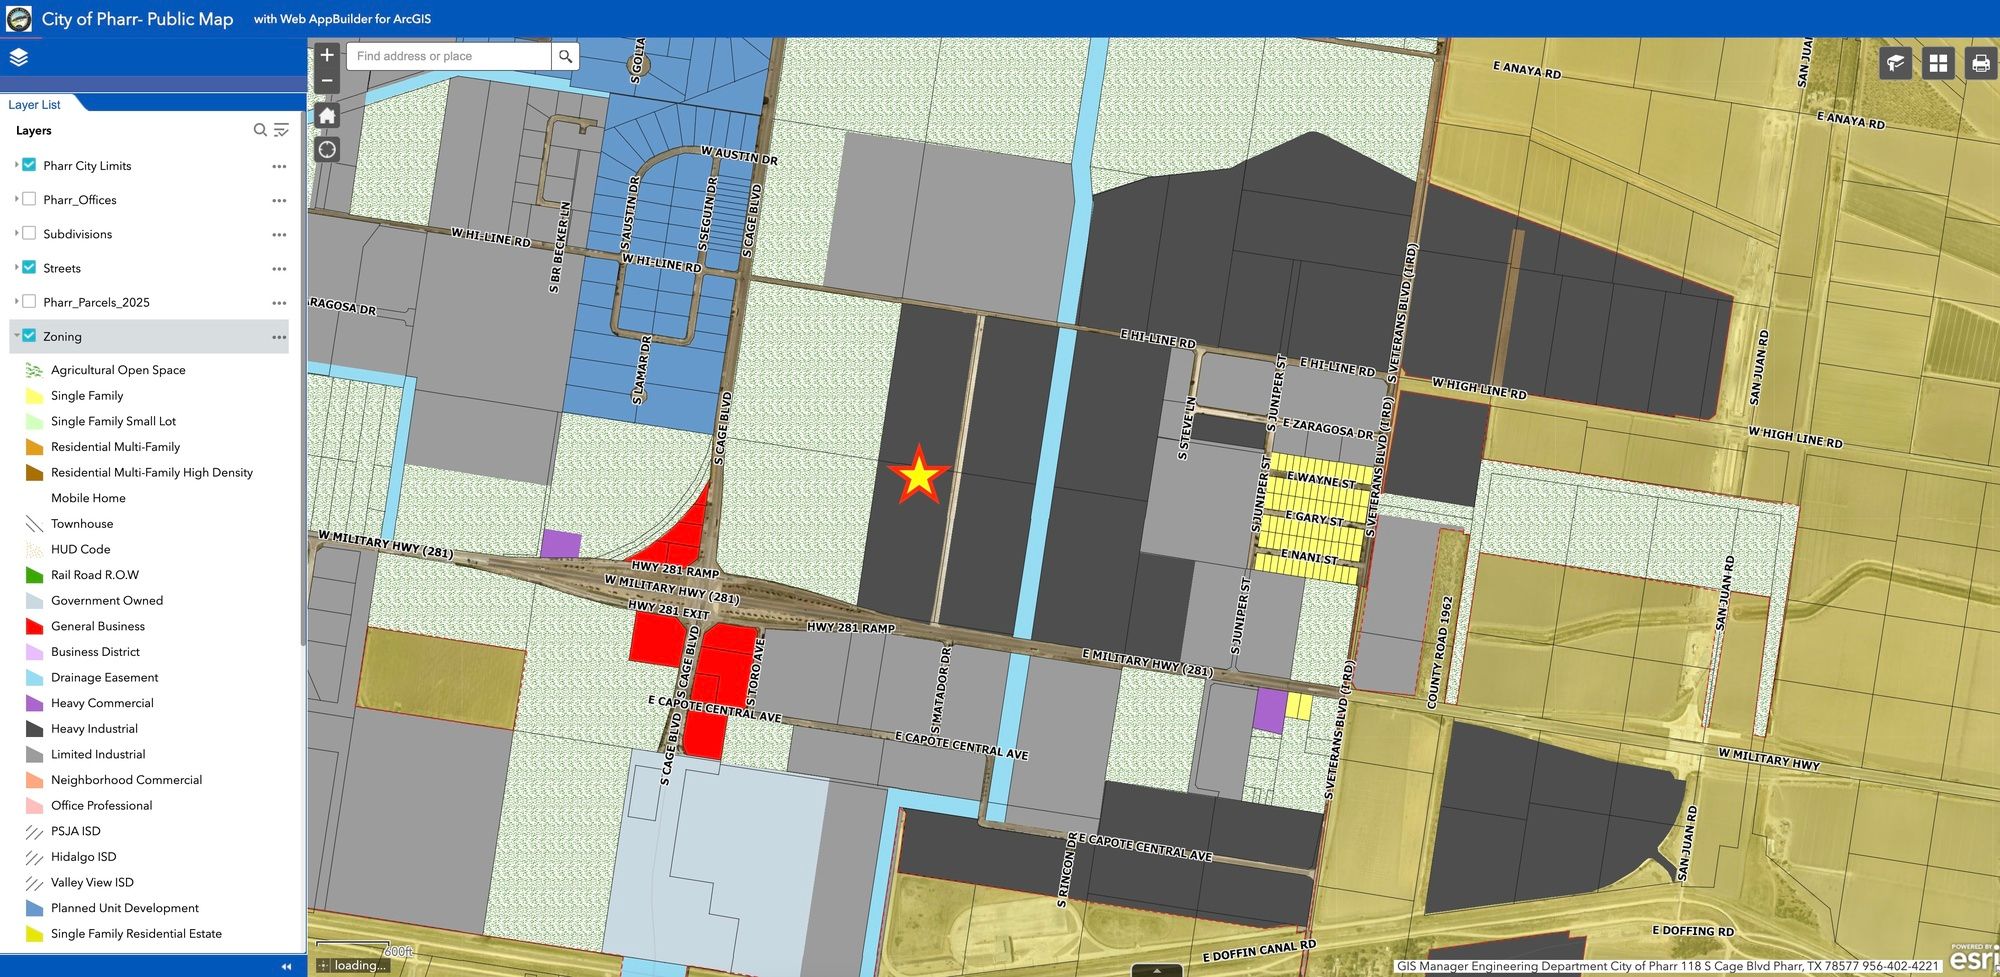This screenshot has height=977, width=2000.
Task: Open the Legend widget icon
Action: coord(1895,63)
